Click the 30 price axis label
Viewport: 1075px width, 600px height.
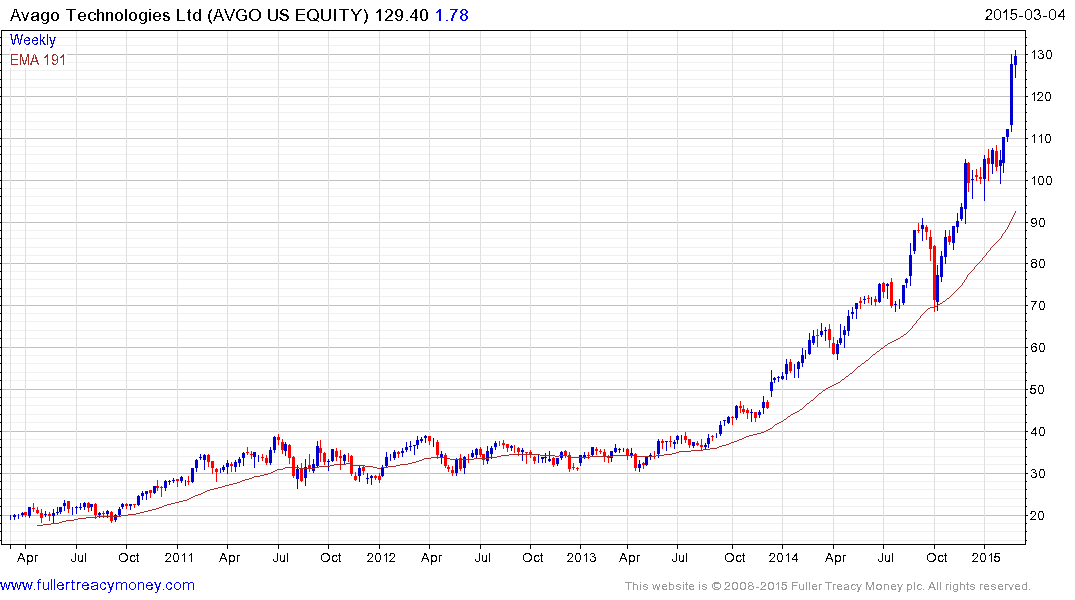[1038, 473]
